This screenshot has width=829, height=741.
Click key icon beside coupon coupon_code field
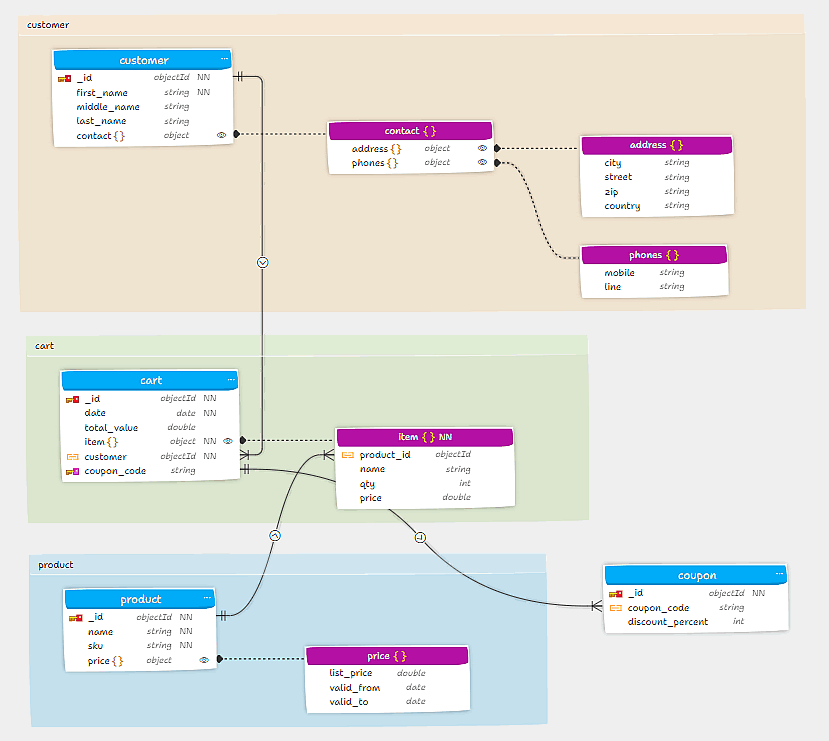point(616,608)
